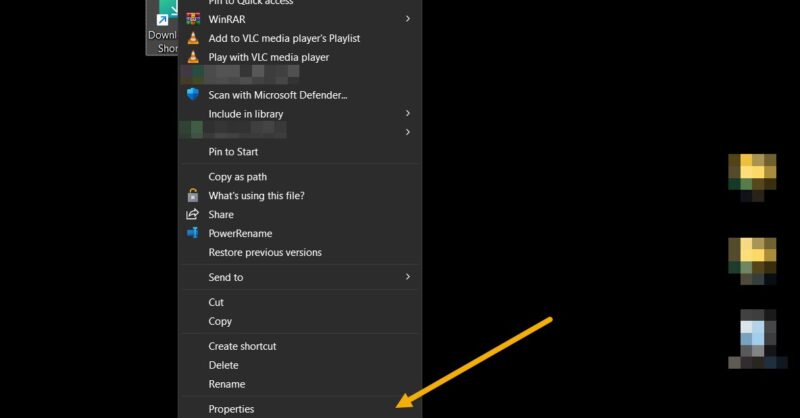The width and height of the screenshot is (800, 418).
Task: Select Cut in the context menu
Action: pos(300,302)
